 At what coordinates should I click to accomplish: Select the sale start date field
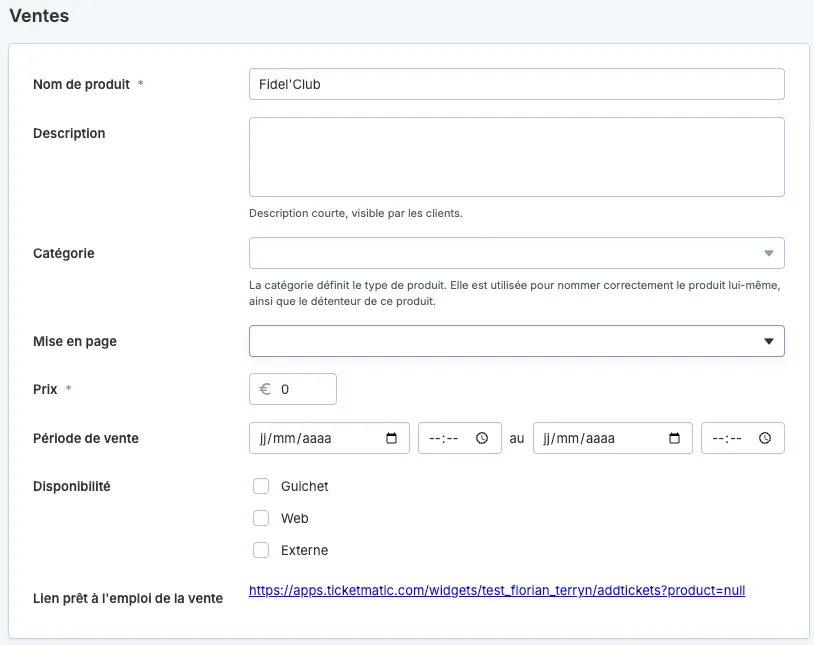click(329, 438)
